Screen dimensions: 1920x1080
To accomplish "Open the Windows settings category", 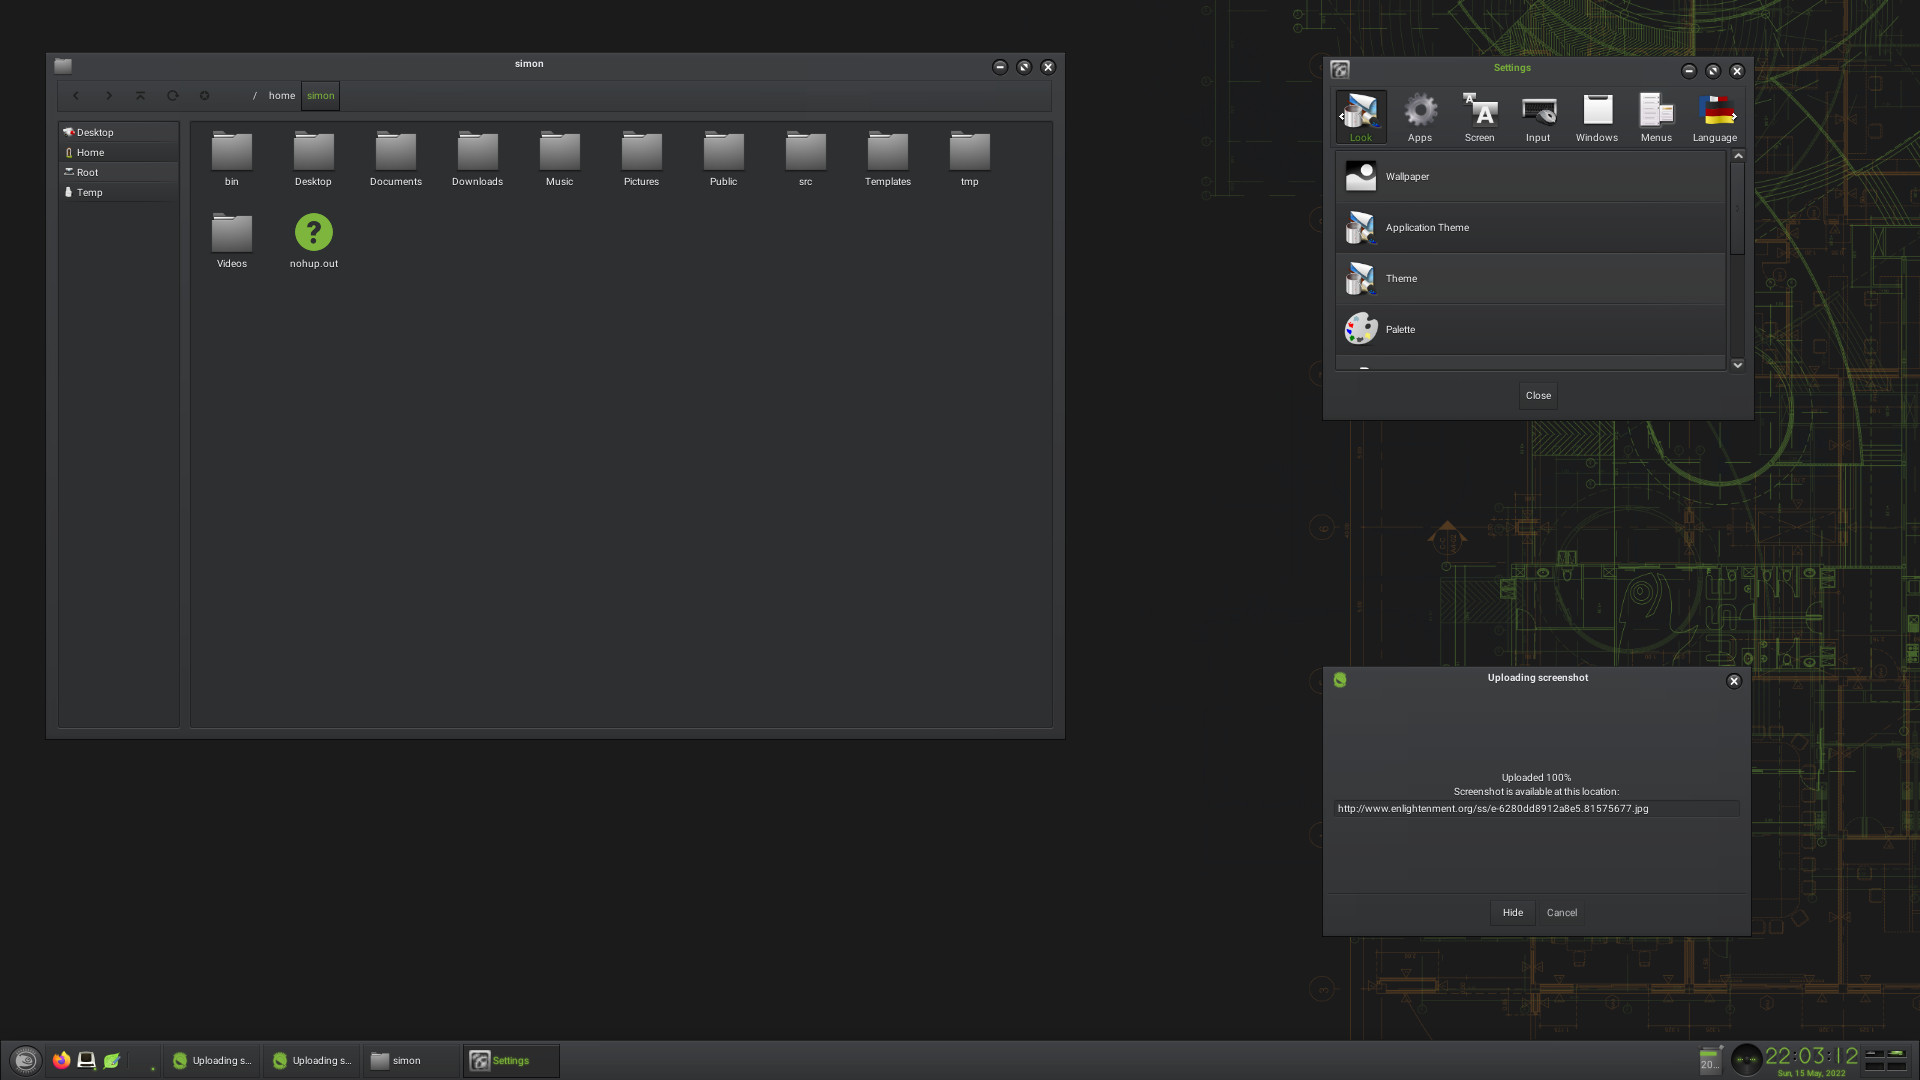I will (x=1596, y=115).
